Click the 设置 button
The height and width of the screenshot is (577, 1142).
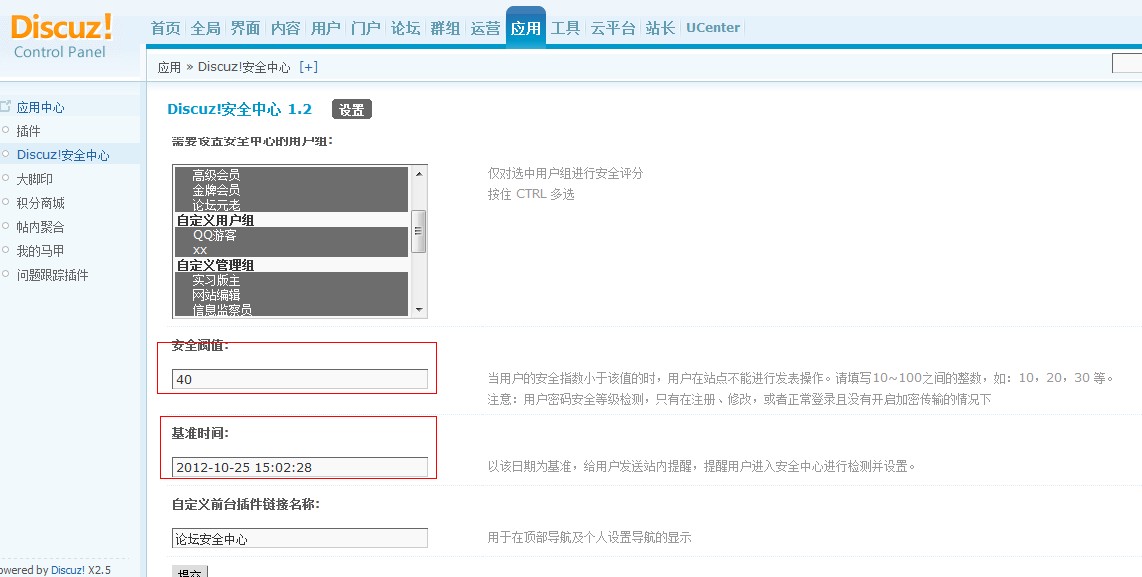tap(352, 109)
